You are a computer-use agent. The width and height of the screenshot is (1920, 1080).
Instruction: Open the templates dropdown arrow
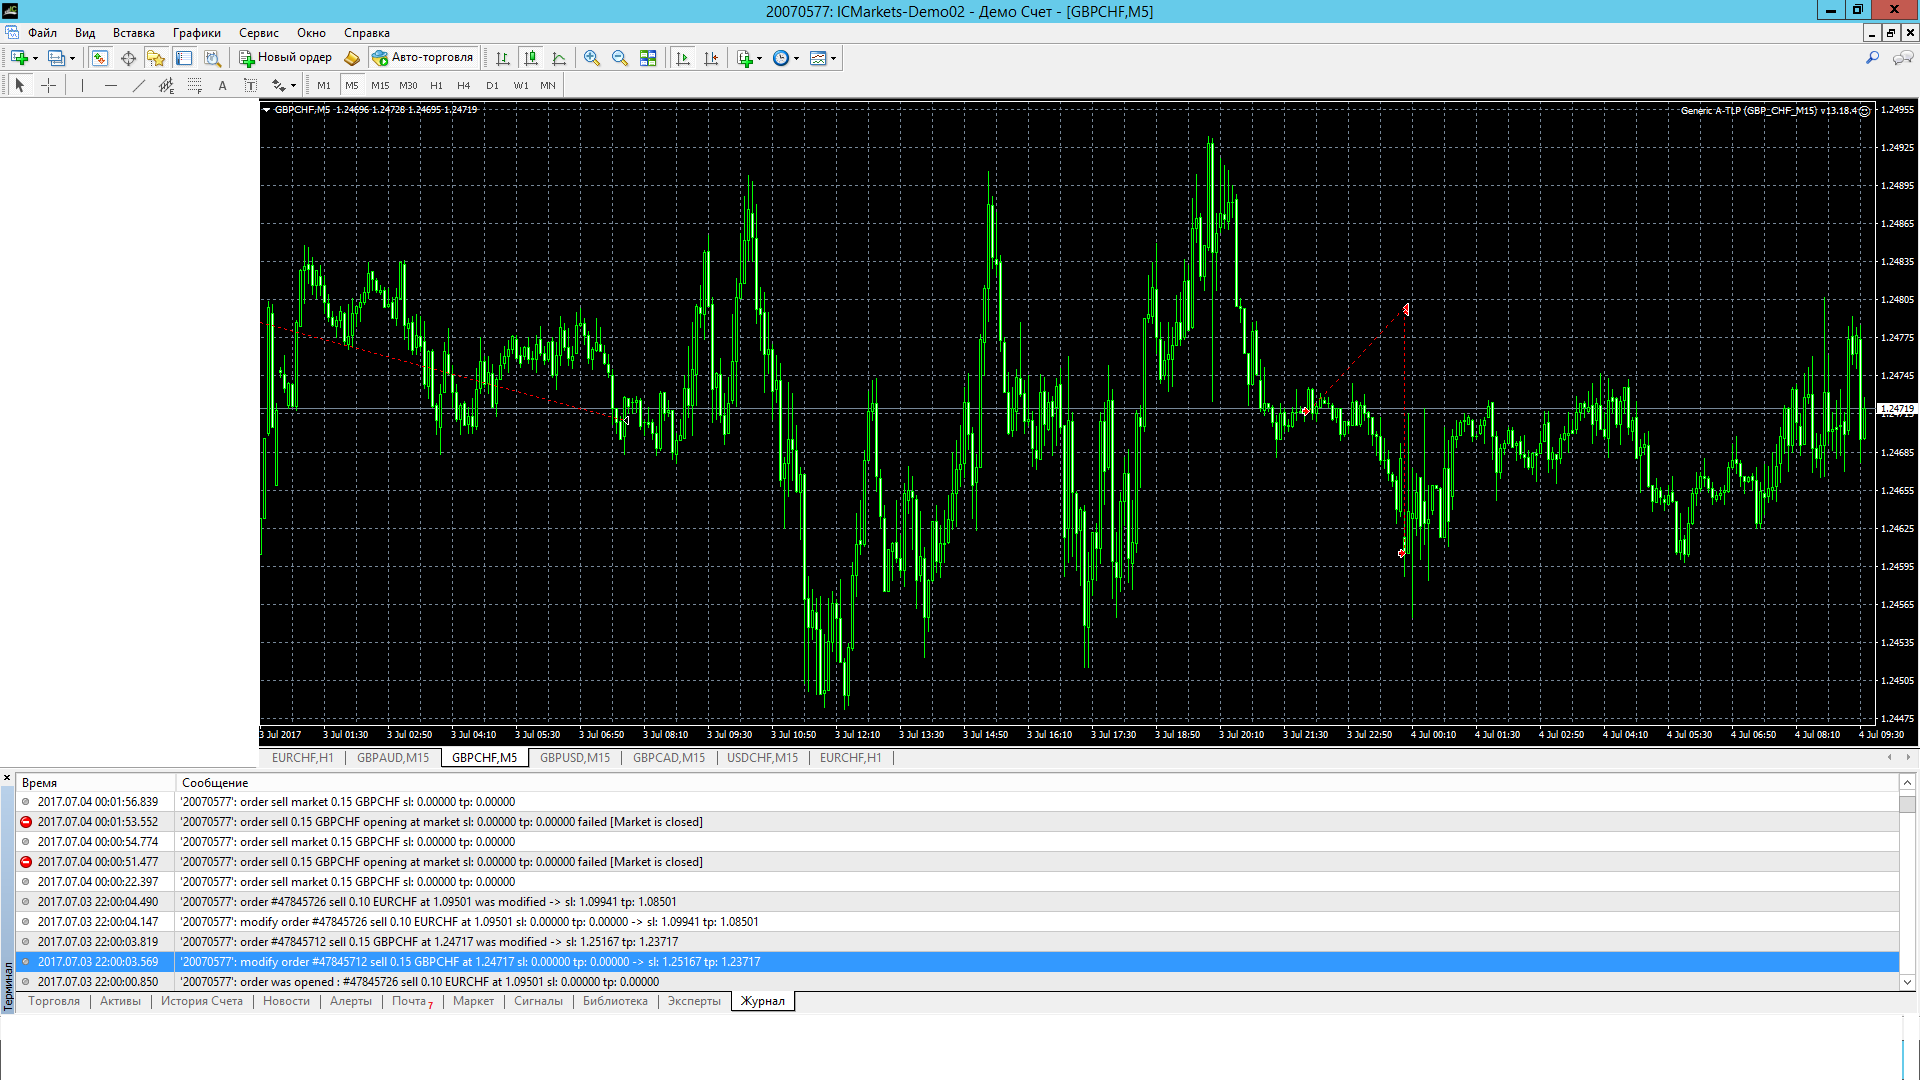833,59
